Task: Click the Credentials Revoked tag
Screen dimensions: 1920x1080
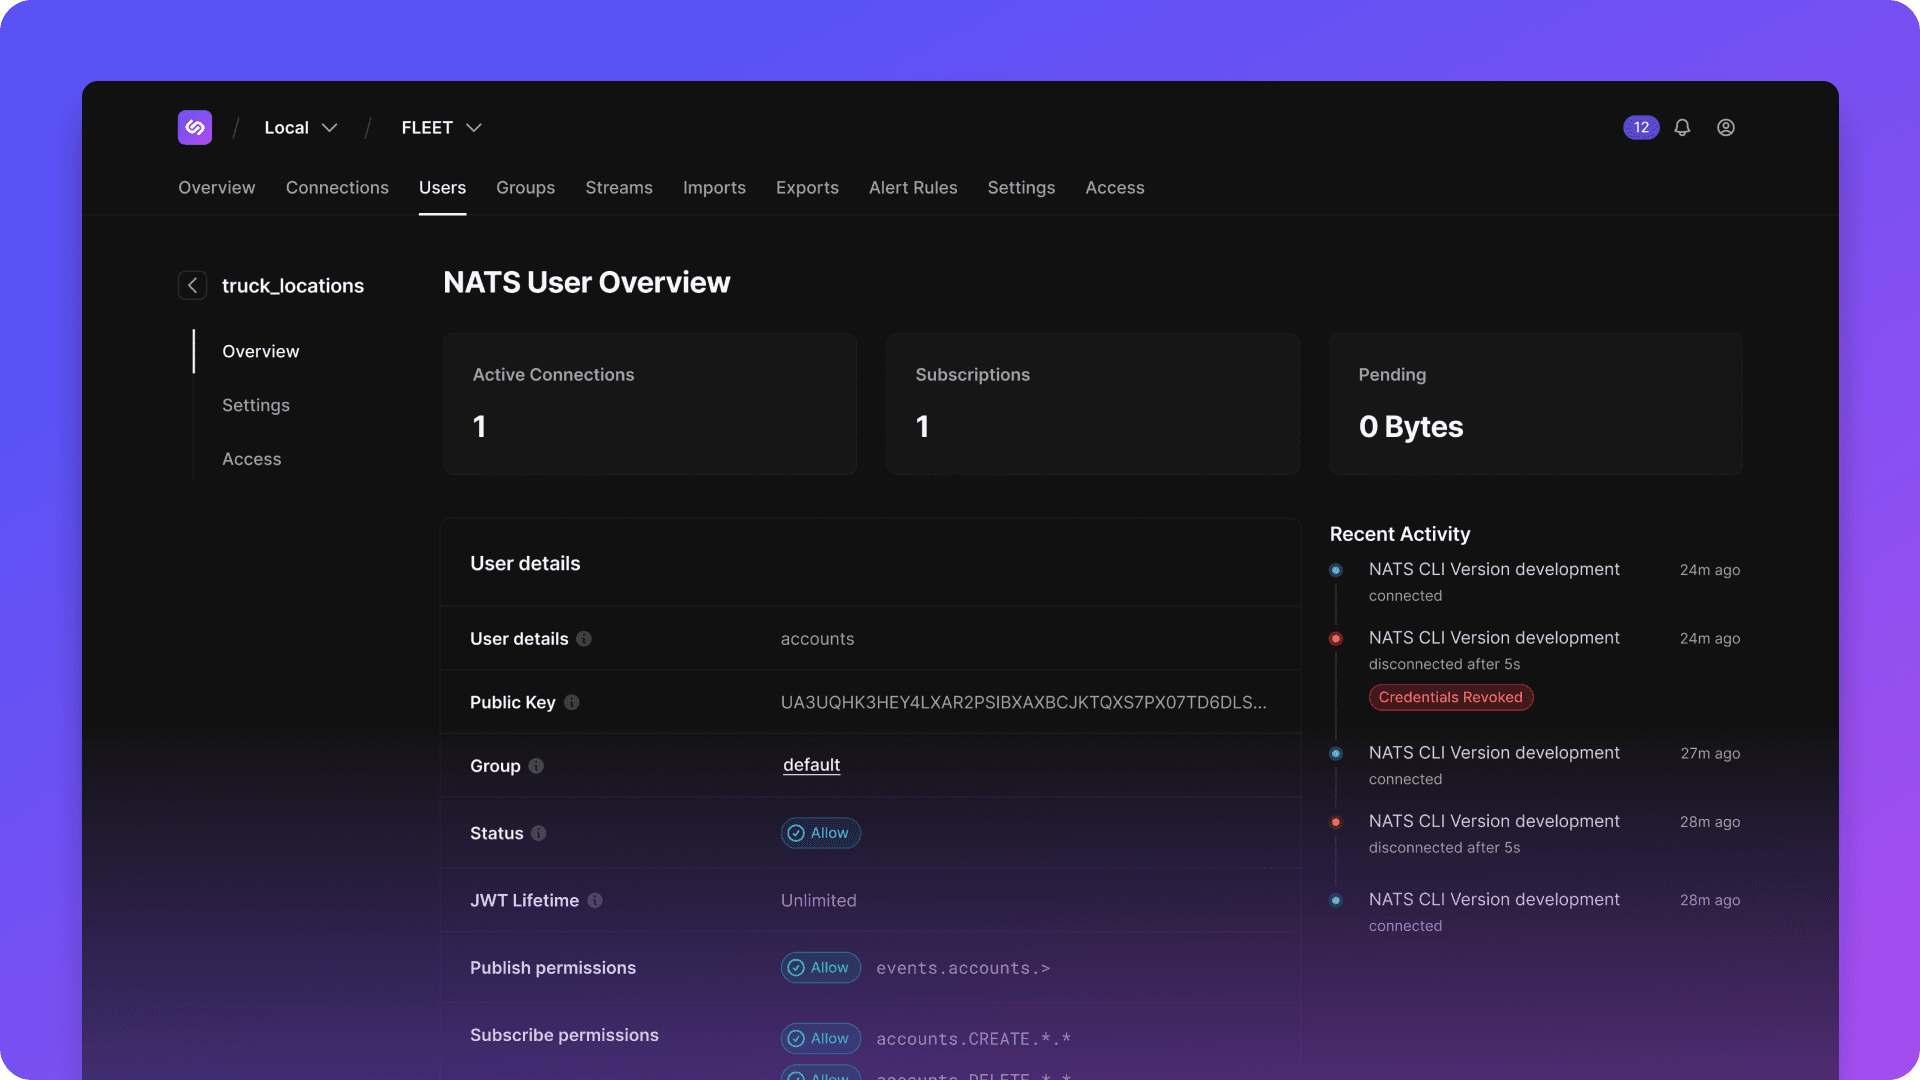Action: (x=1450, y=697)
